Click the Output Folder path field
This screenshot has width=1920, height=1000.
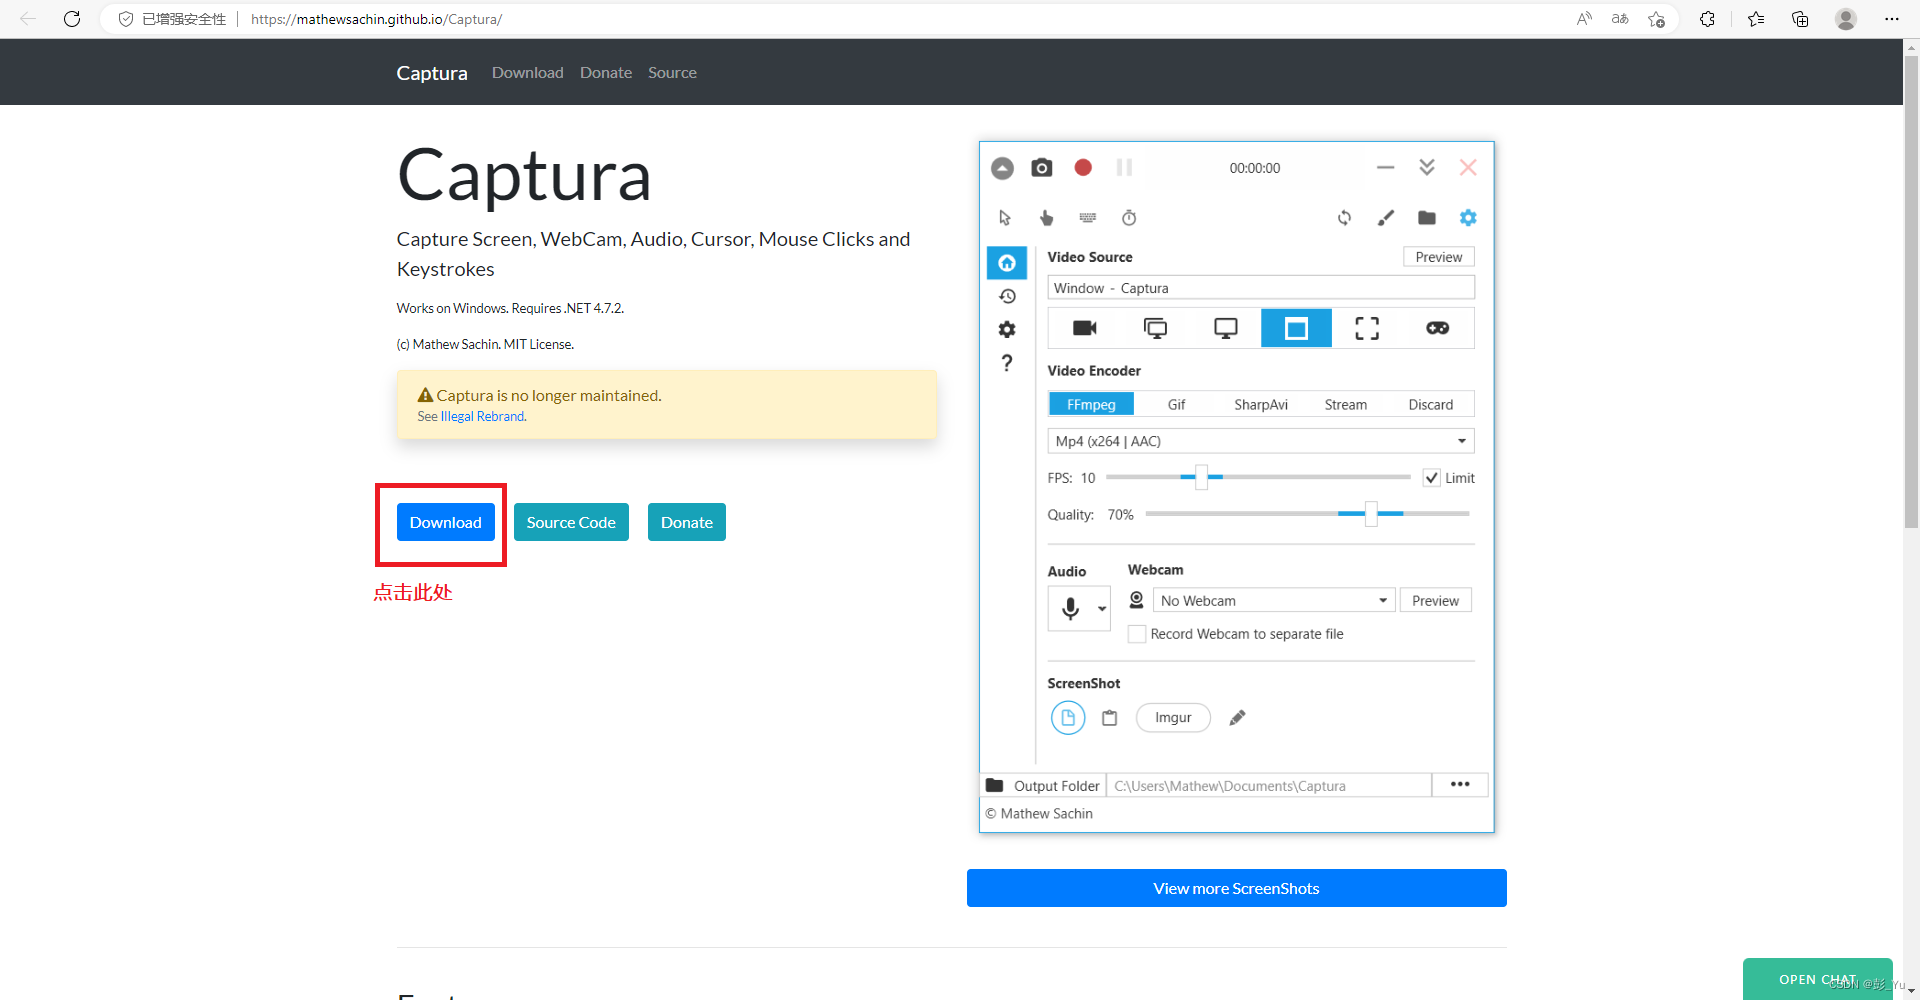[x=1269, y=786]
